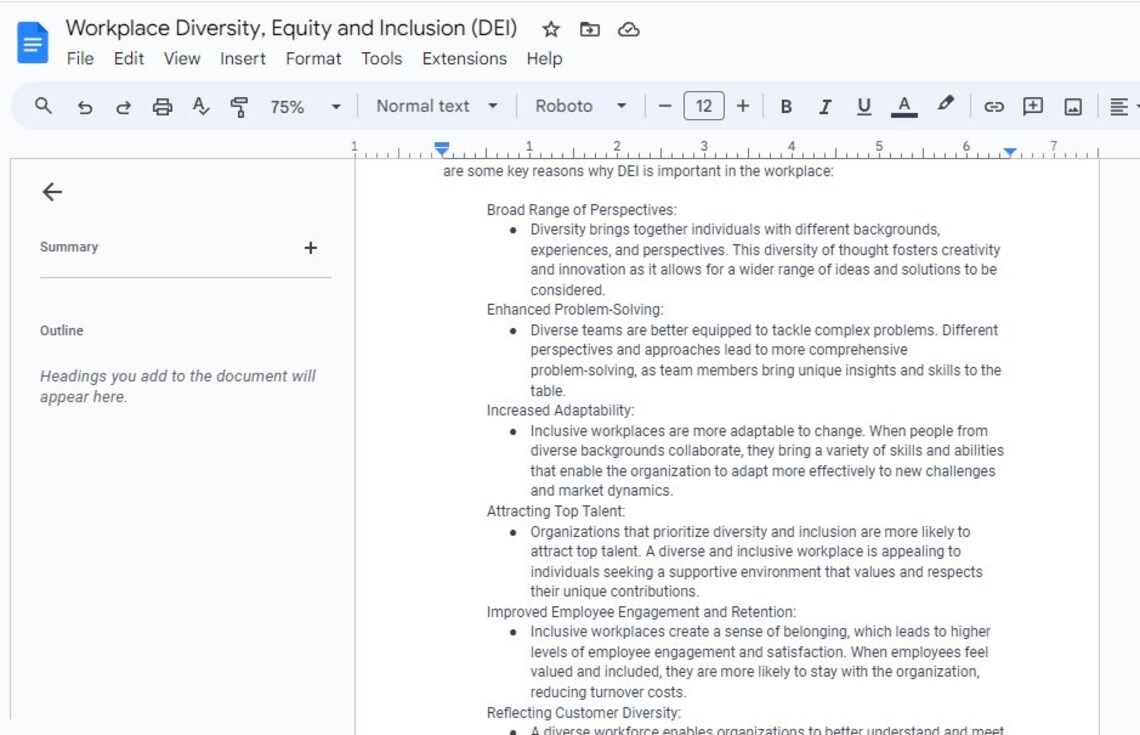Toggle underline formatting

tap(863, 106)
